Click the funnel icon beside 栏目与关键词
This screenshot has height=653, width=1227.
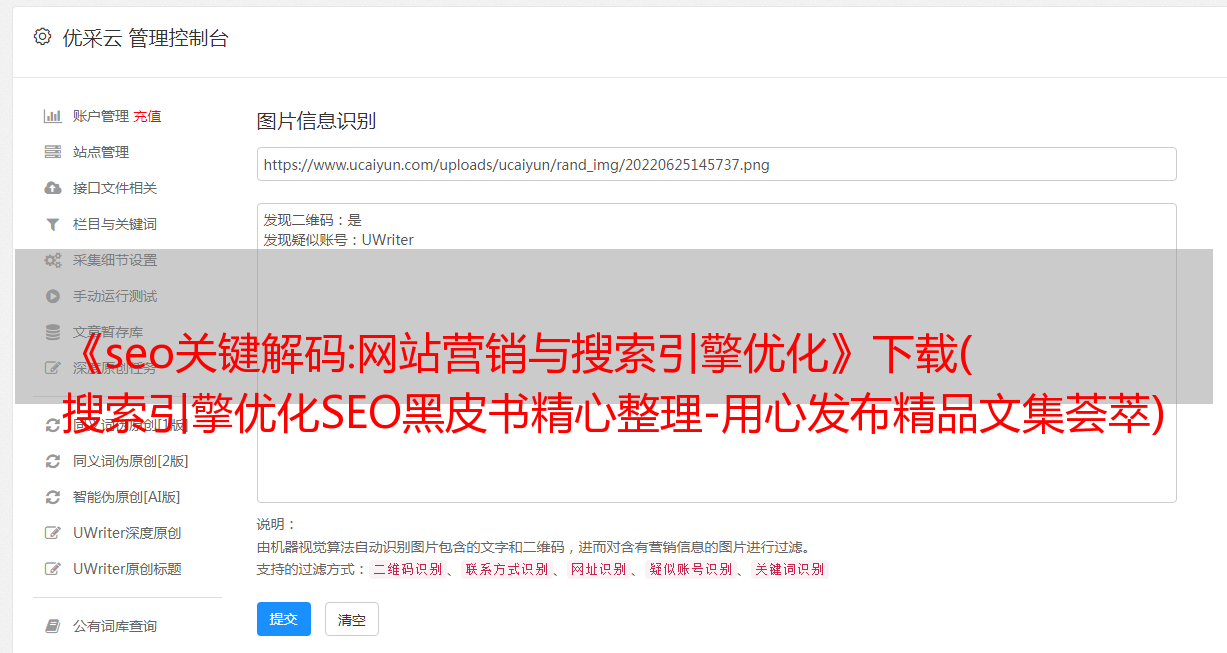point(53,224)
